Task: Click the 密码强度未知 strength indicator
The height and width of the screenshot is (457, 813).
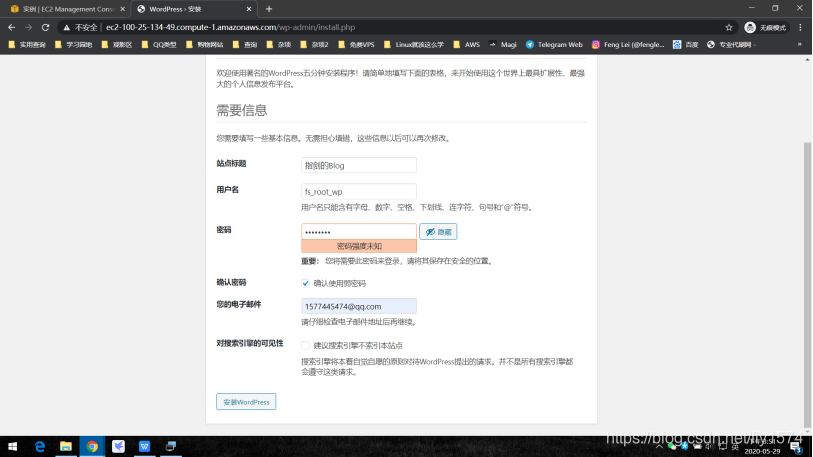Action: 359,246
